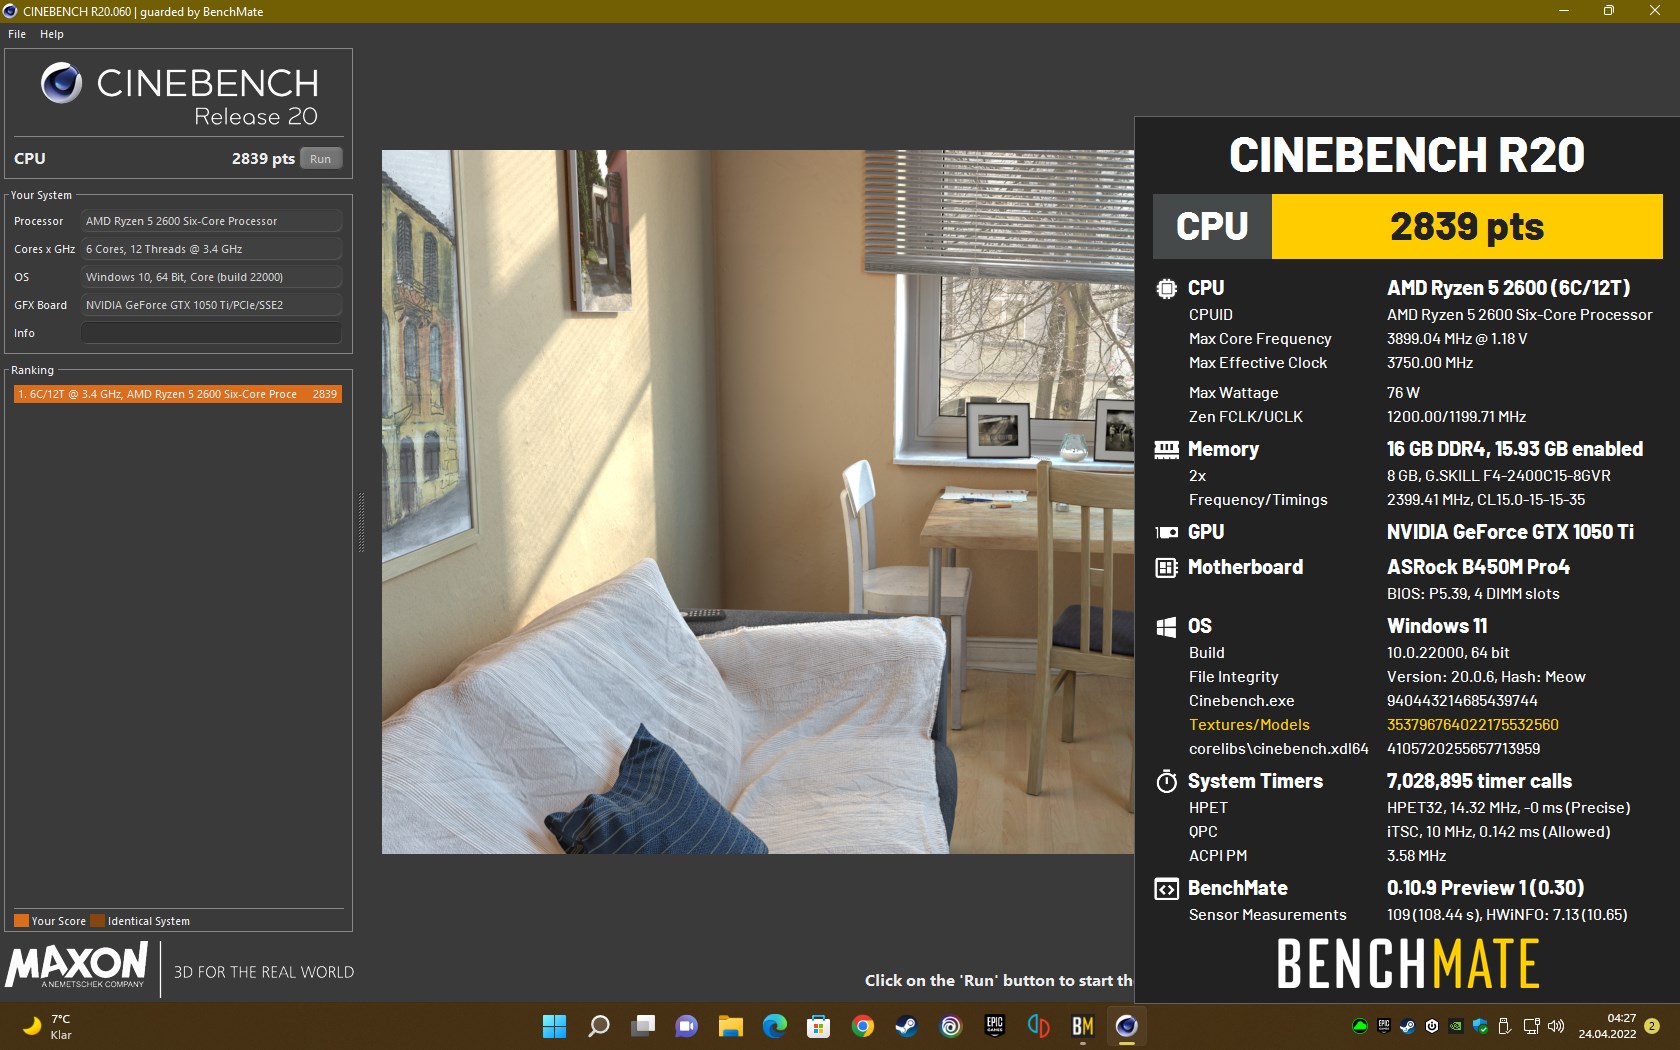Click the Cinebench taskbar icon
The image size is (1680, 1050).
(1127, 1026)
